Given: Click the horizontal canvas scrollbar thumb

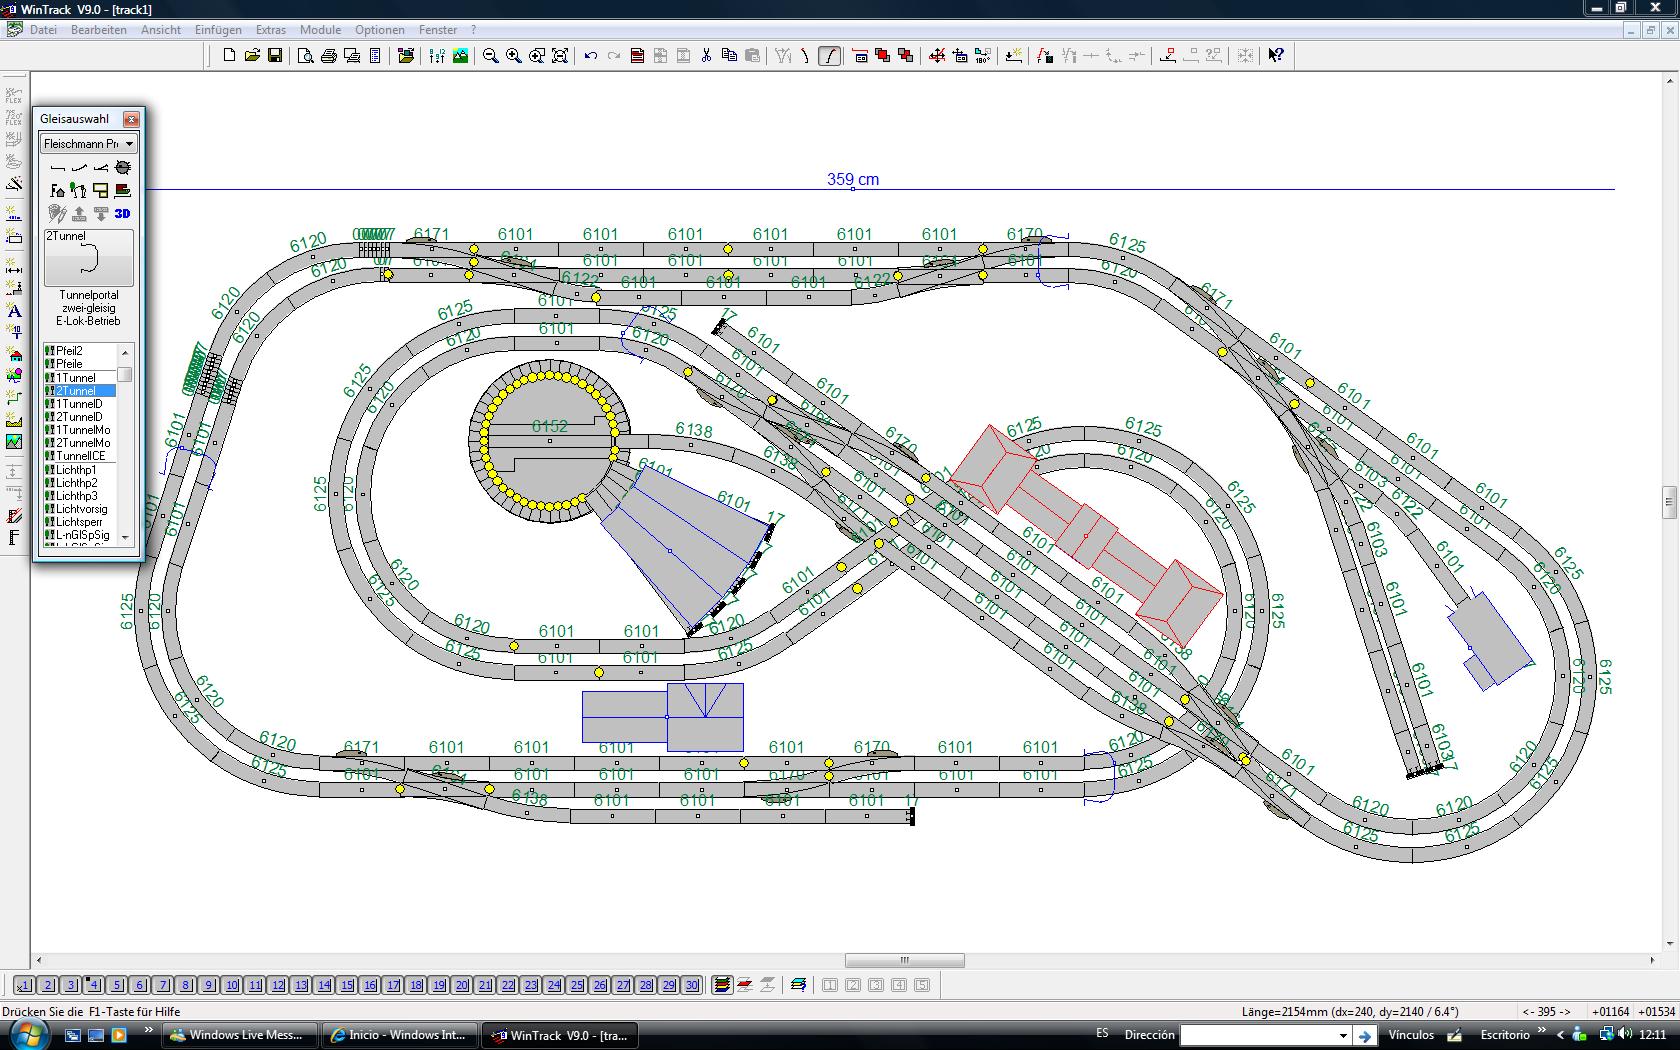Looking at the screenshot, I should (905, 960).
